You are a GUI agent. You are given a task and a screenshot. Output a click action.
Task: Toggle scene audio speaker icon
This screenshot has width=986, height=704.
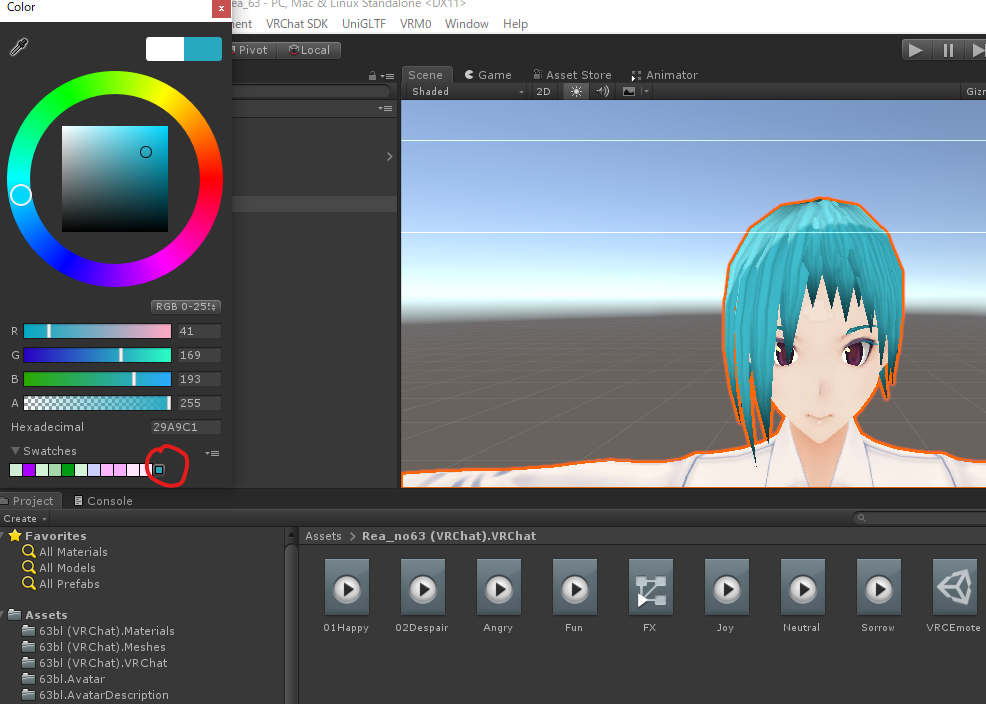(x=602, y=92)
